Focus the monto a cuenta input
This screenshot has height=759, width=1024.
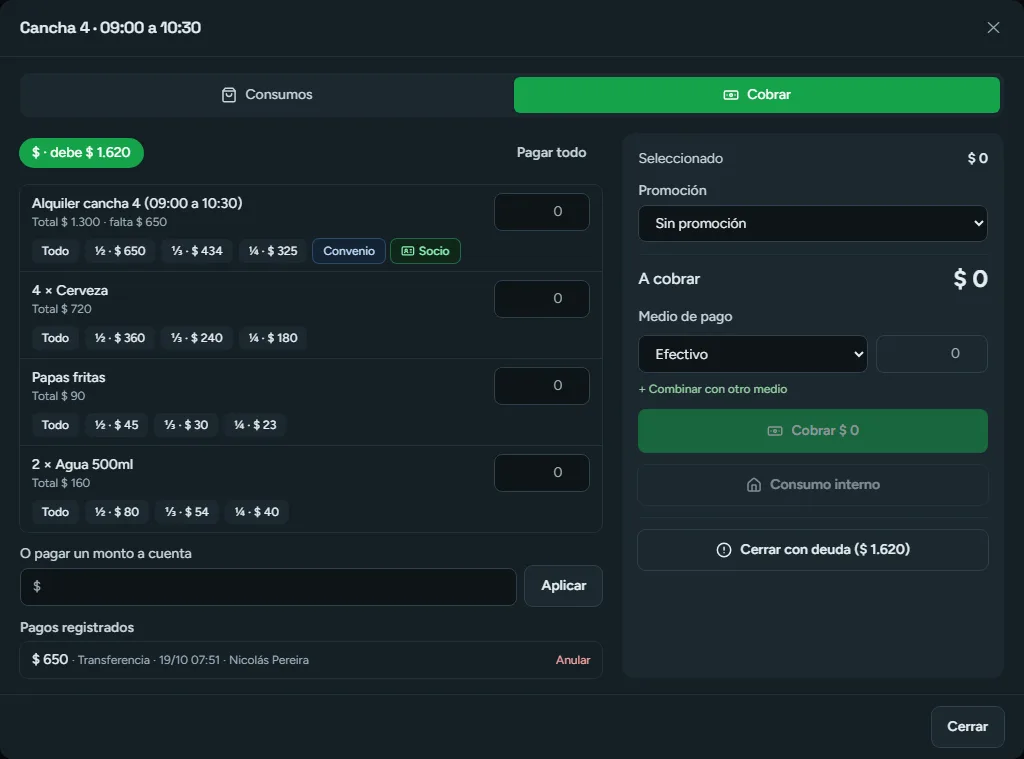(268, 586)
